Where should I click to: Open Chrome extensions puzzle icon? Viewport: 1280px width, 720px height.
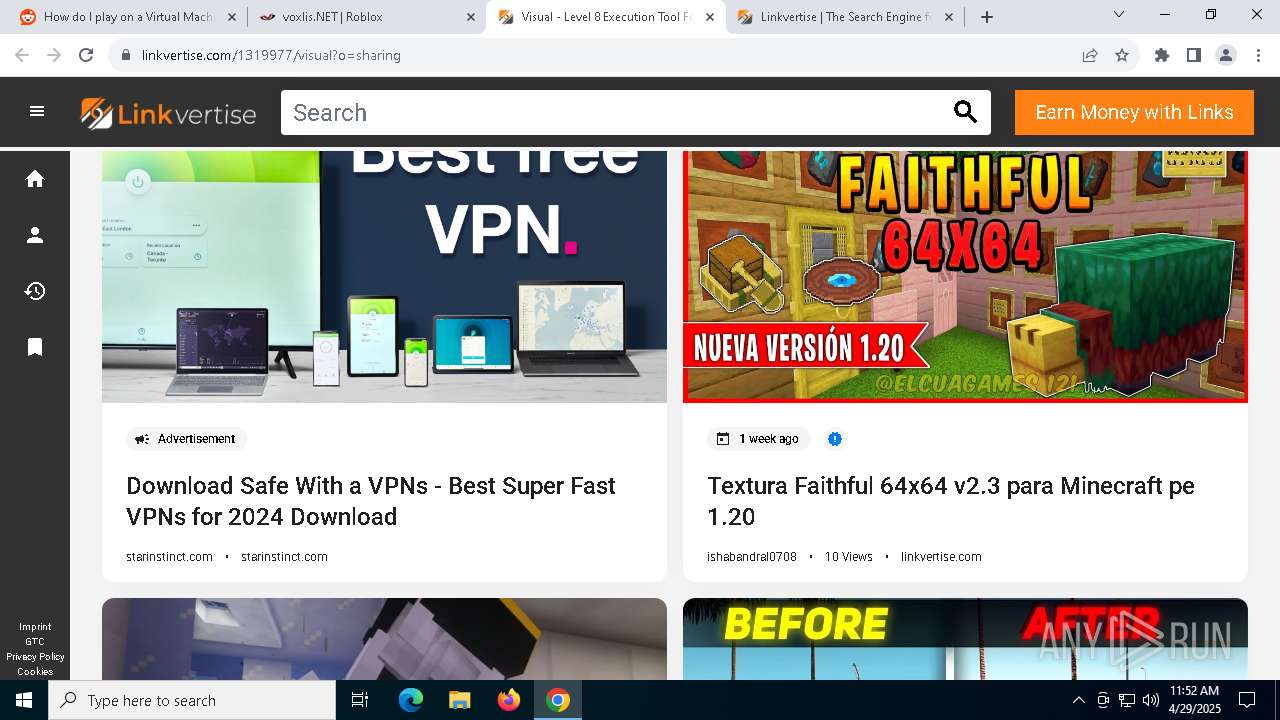click(1162, 55)
